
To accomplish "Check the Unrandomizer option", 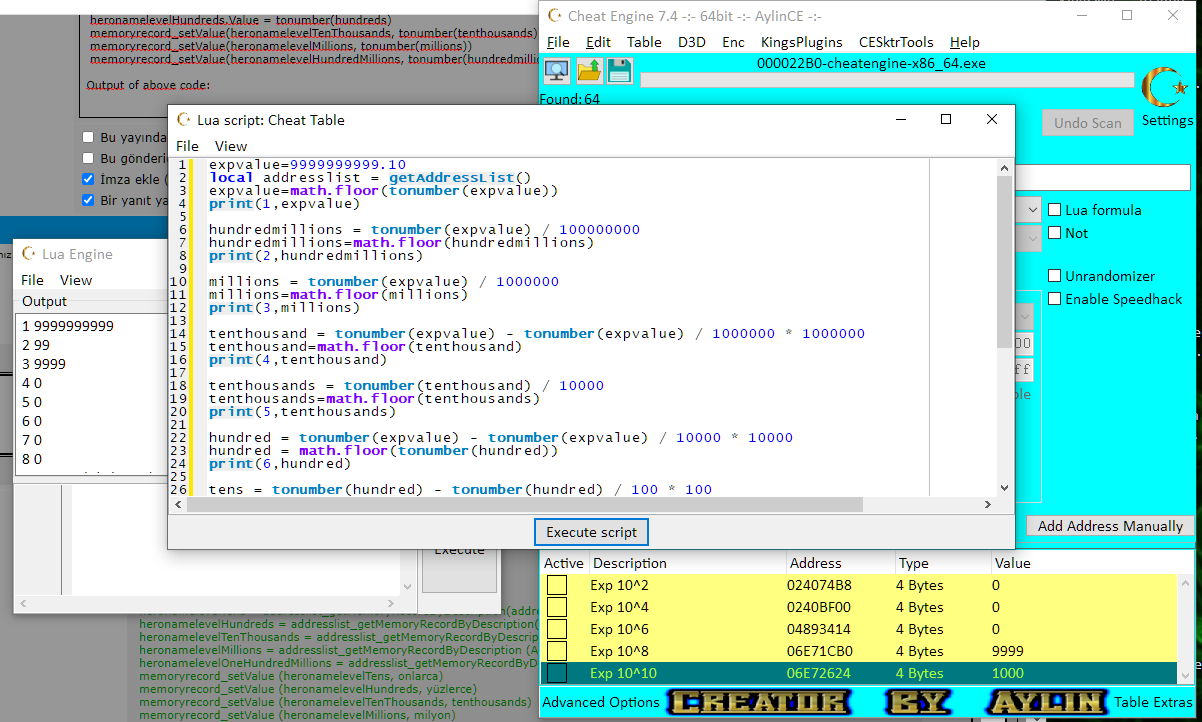I will tap(1055, 276).
